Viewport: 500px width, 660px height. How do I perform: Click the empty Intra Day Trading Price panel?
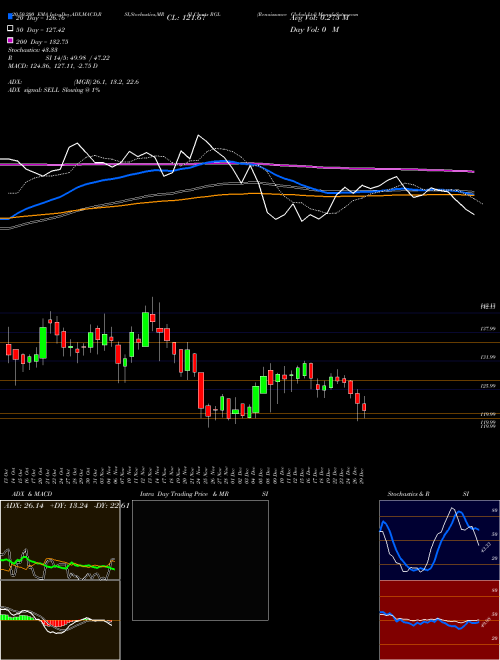(200, 560)
